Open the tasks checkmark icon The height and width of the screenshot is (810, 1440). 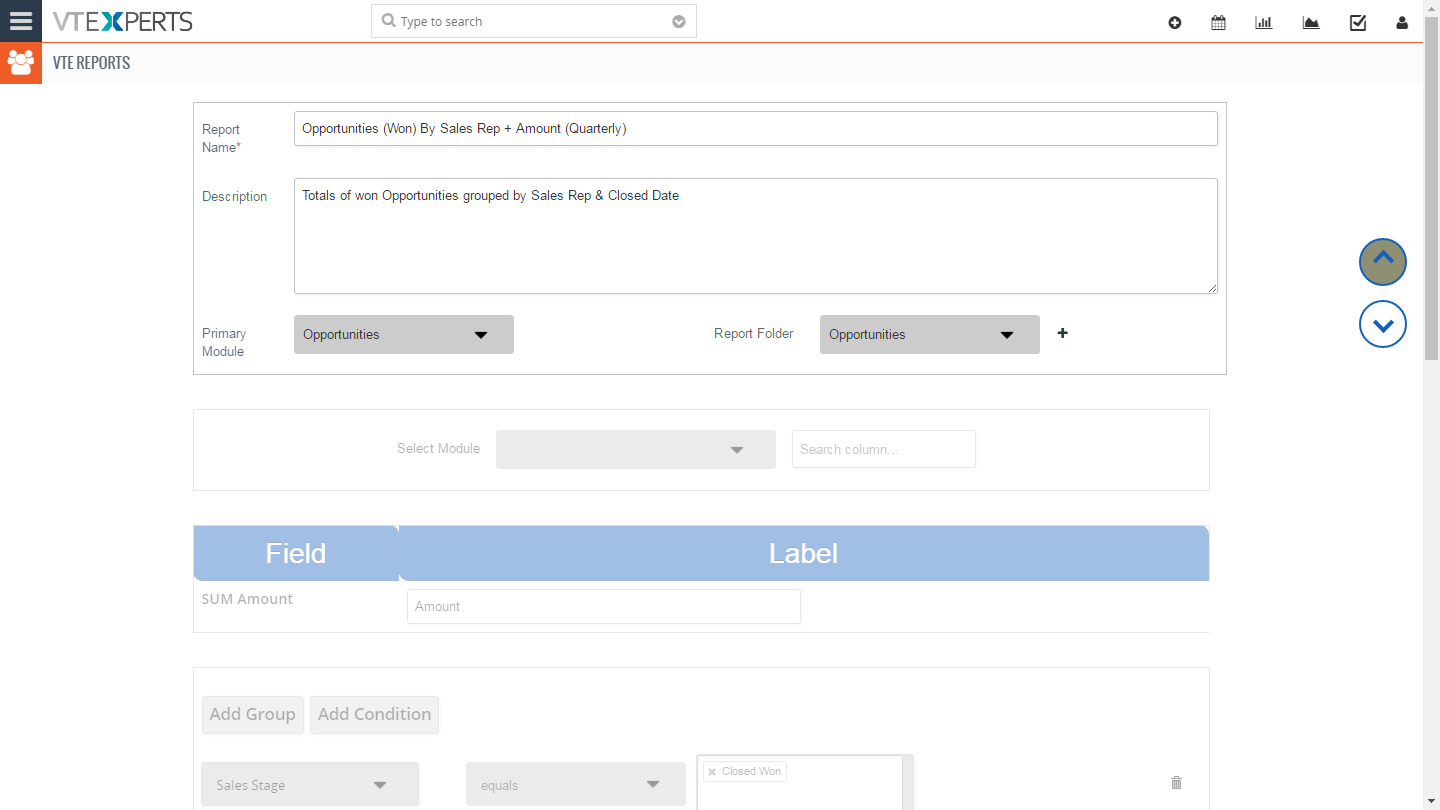pyautogui.click(x=1358, y=23)
